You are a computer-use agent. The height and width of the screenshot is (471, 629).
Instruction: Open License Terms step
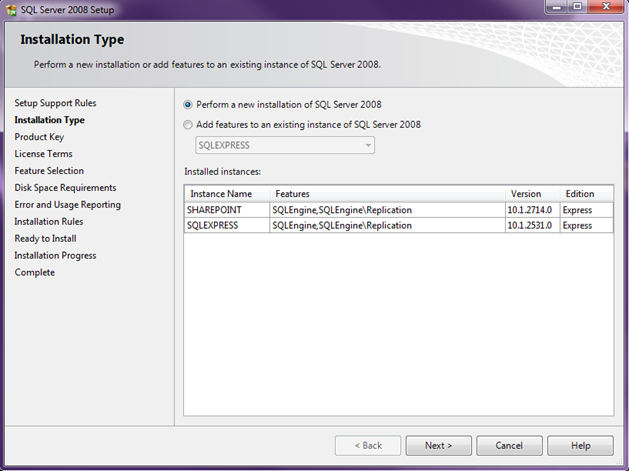tap(43, 154)
